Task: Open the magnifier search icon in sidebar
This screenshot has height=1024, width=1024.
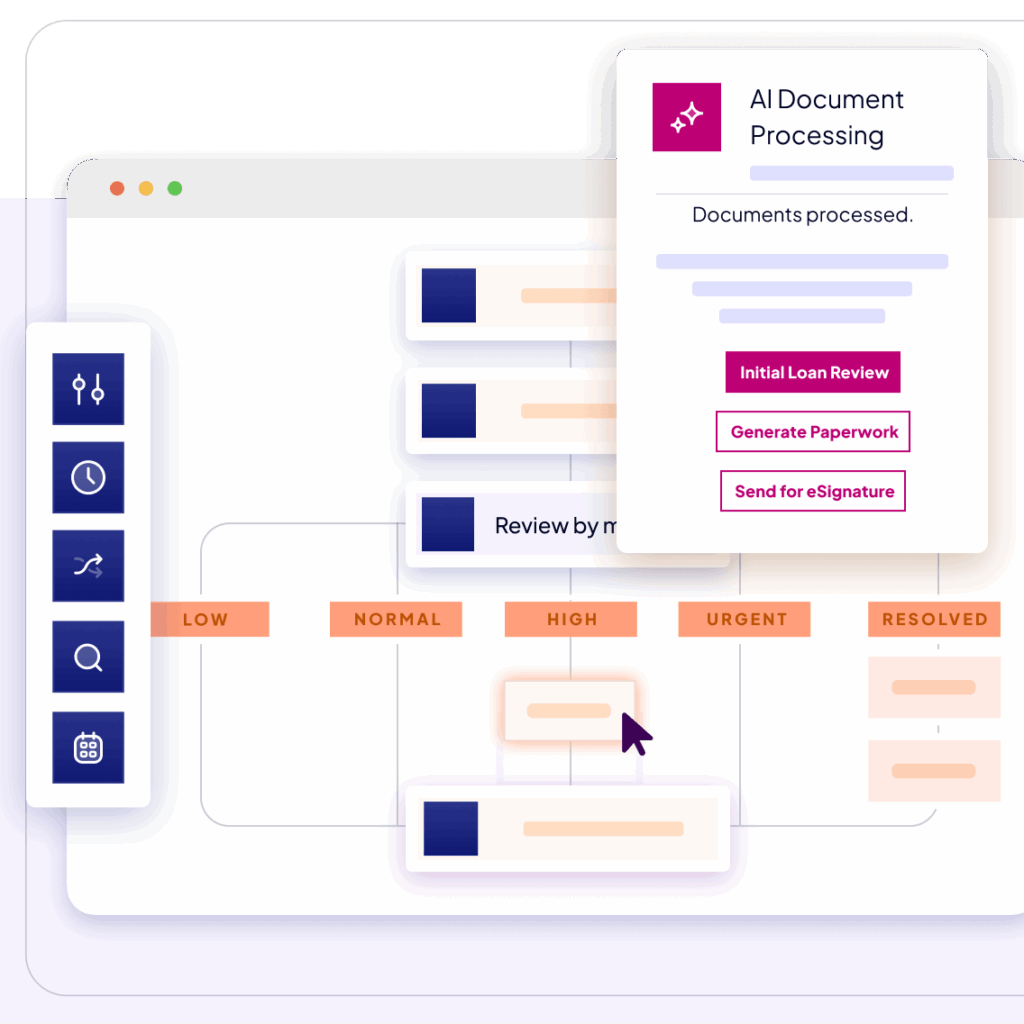Action: (88, 656)
